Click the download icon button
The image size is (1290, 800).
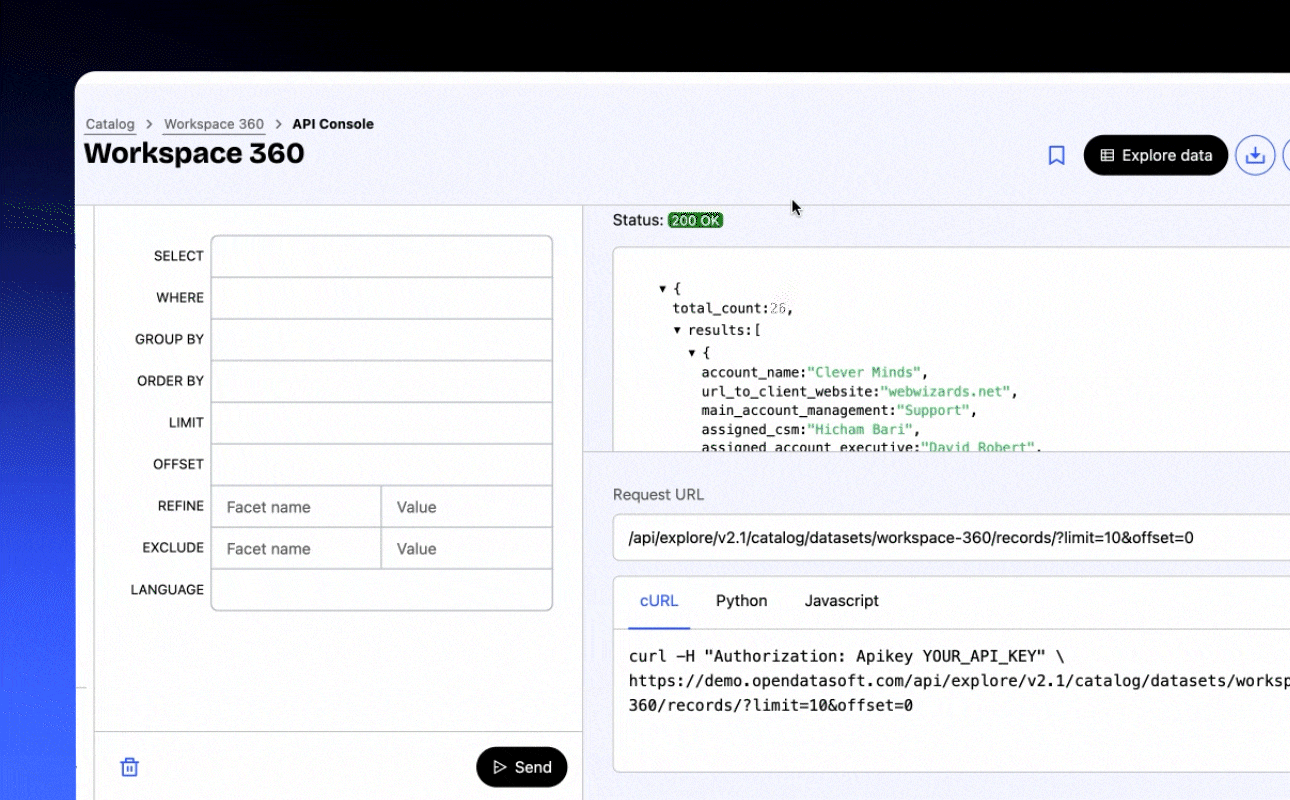click(1255, 155)
